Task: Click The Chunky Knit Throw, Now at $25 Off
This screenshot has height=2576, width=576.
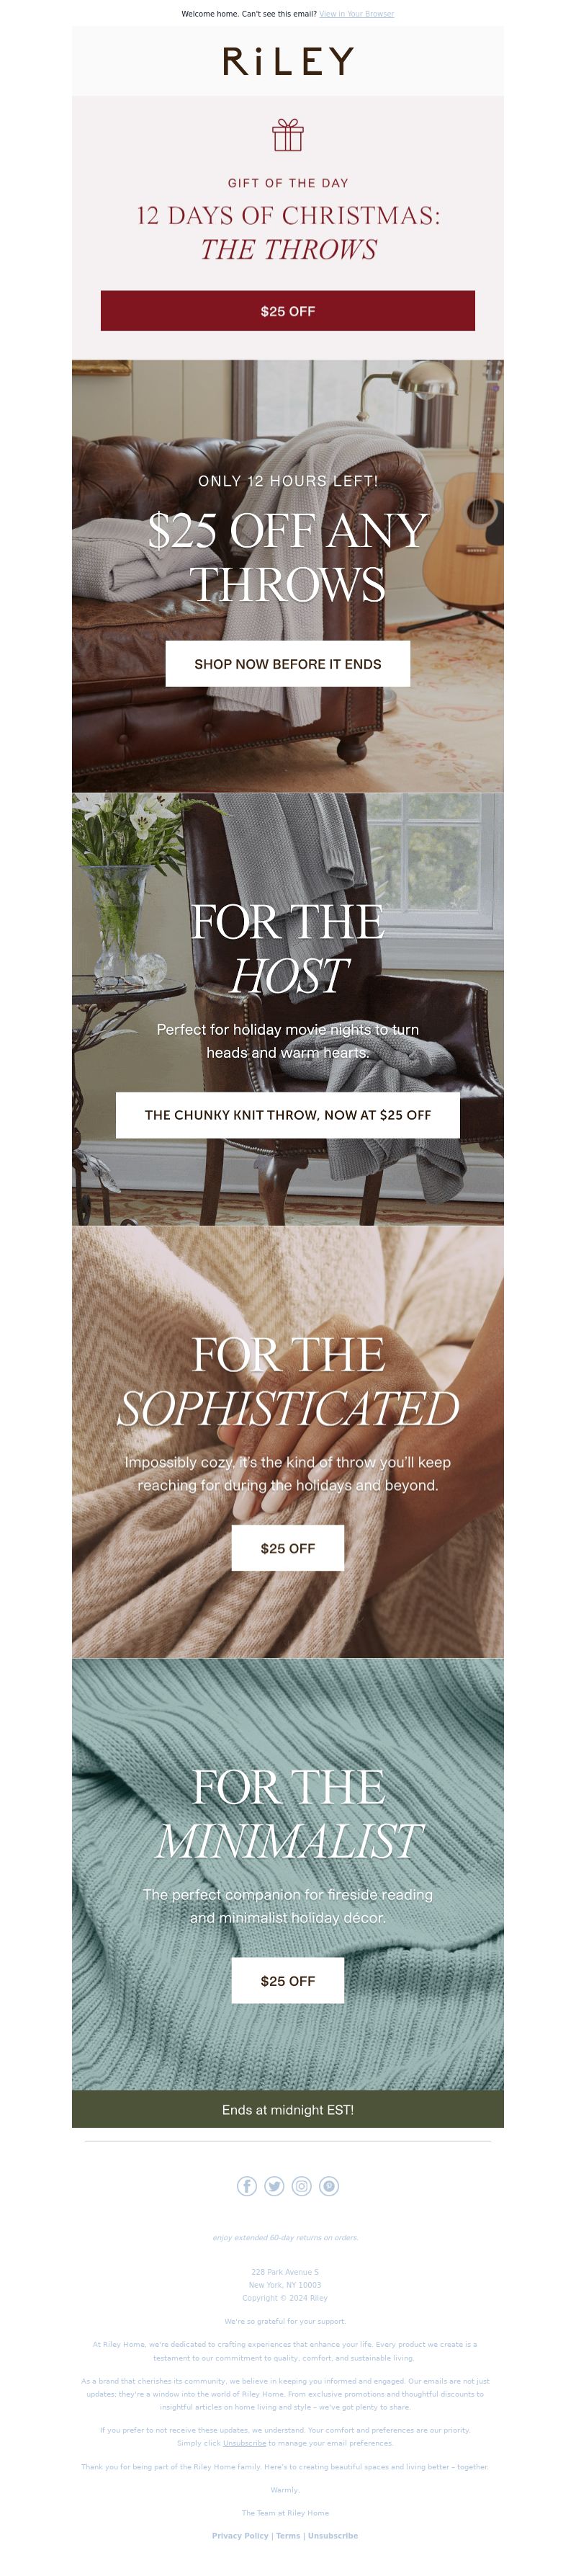Action: 288,1115
